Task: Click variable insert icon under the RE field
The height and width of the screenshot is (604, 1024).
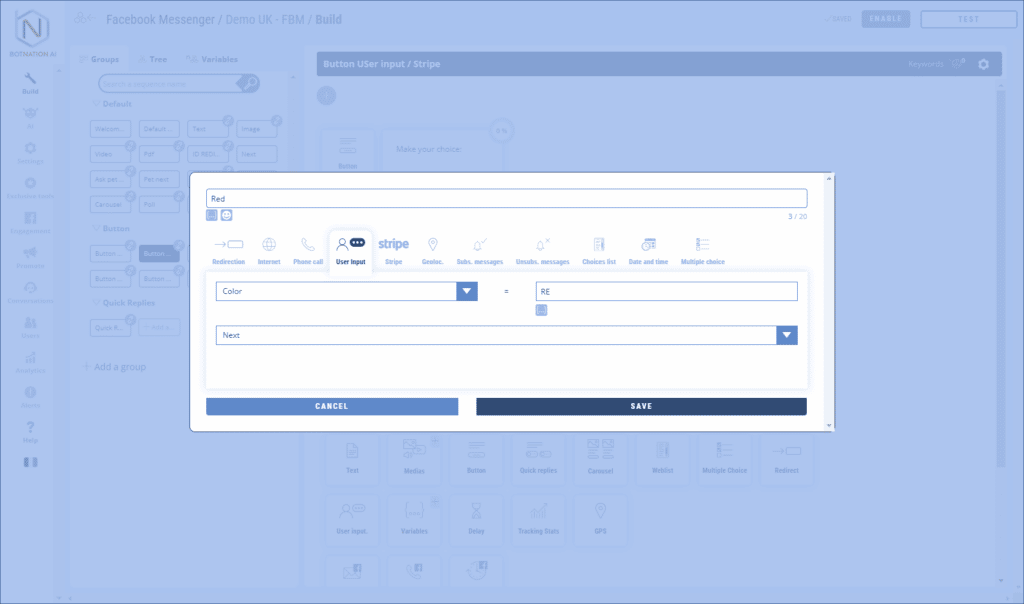Action: point(541,311)
